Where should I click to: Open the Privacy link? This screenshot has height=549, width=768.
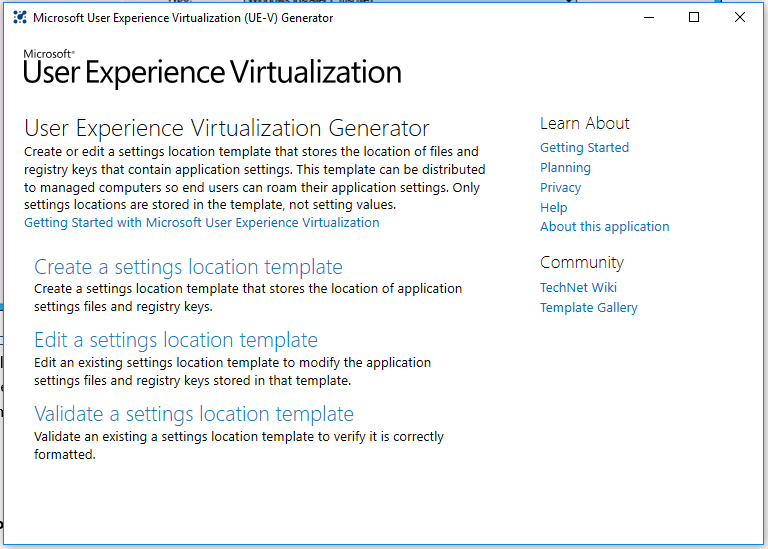click(560, 188)
